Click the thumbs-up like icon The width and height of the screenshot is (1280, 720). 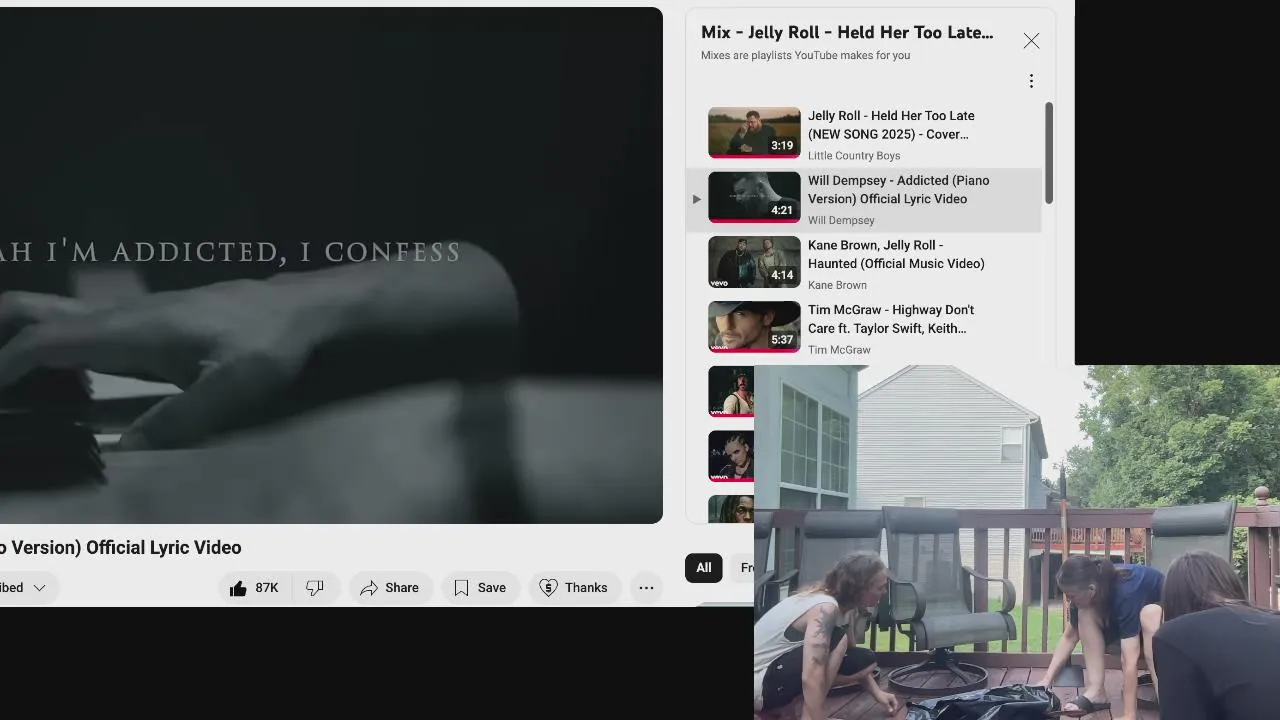pyautogui.click(x=238, y=588)
